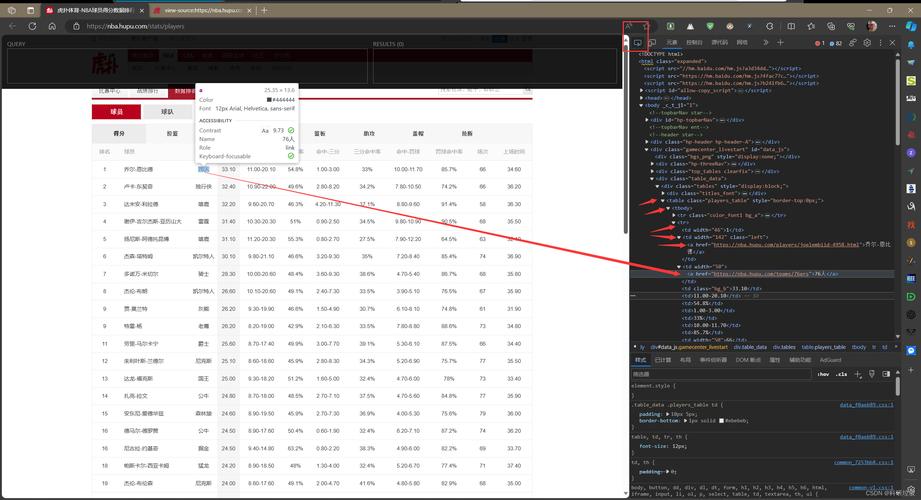The image size is (921, 500).
Task: Open the 投篮 shooting stats tab
Action: click(172, 133)
